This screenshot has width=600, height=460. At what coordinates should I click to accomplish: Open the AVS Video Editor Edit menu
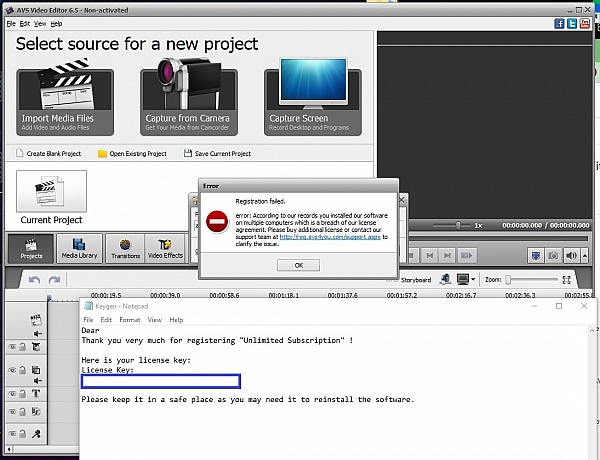coord(25,24)
